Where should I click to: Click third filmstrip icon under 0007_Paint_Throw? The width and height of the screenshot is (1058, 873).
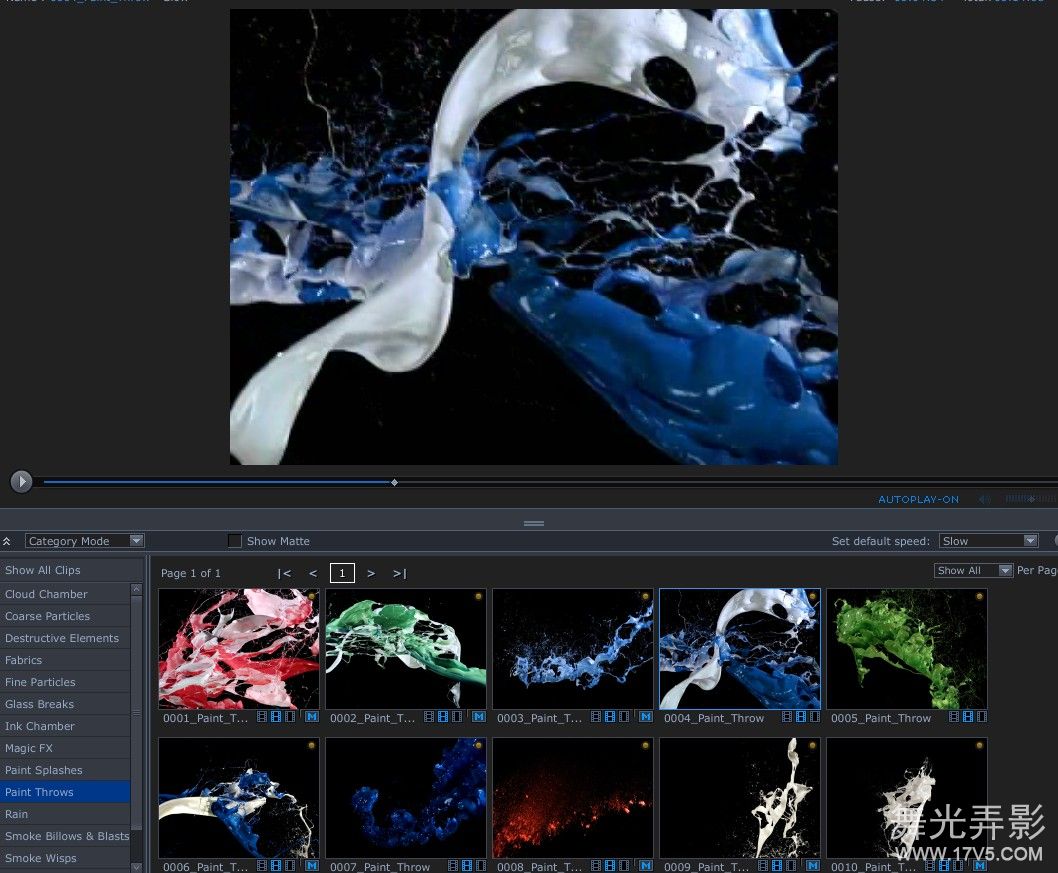pos(480,866)
